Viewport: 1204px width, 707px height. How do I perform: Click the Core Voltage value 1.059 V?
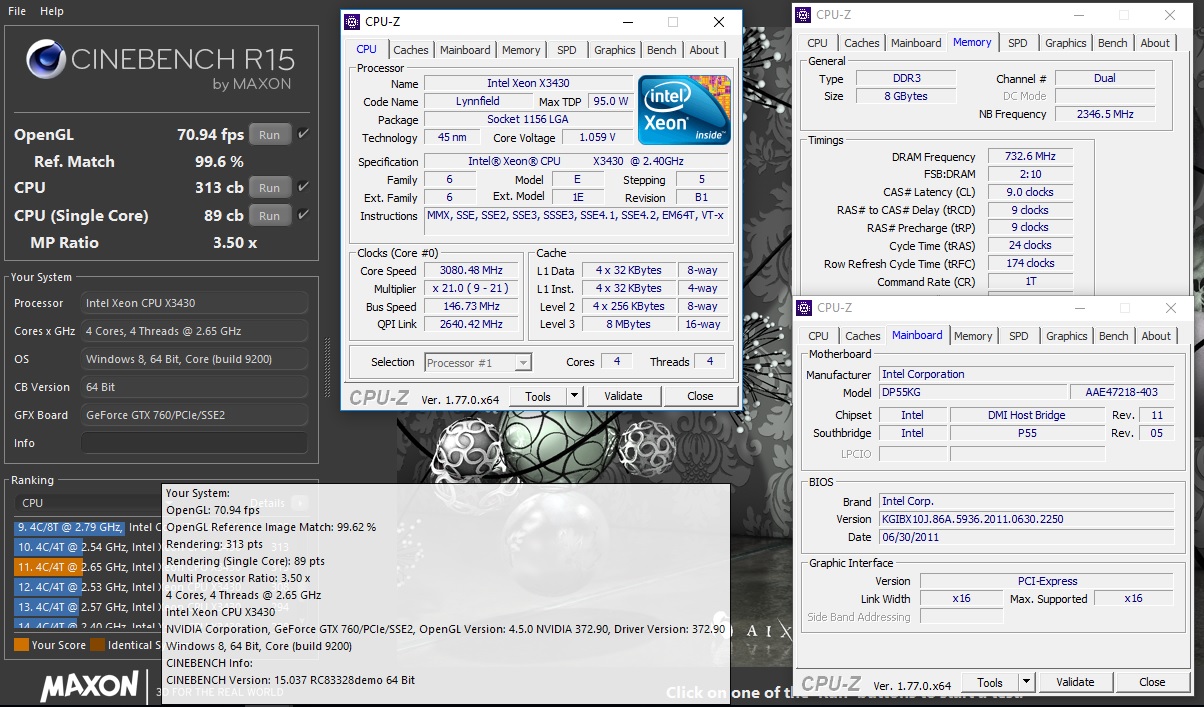point(597,138)
